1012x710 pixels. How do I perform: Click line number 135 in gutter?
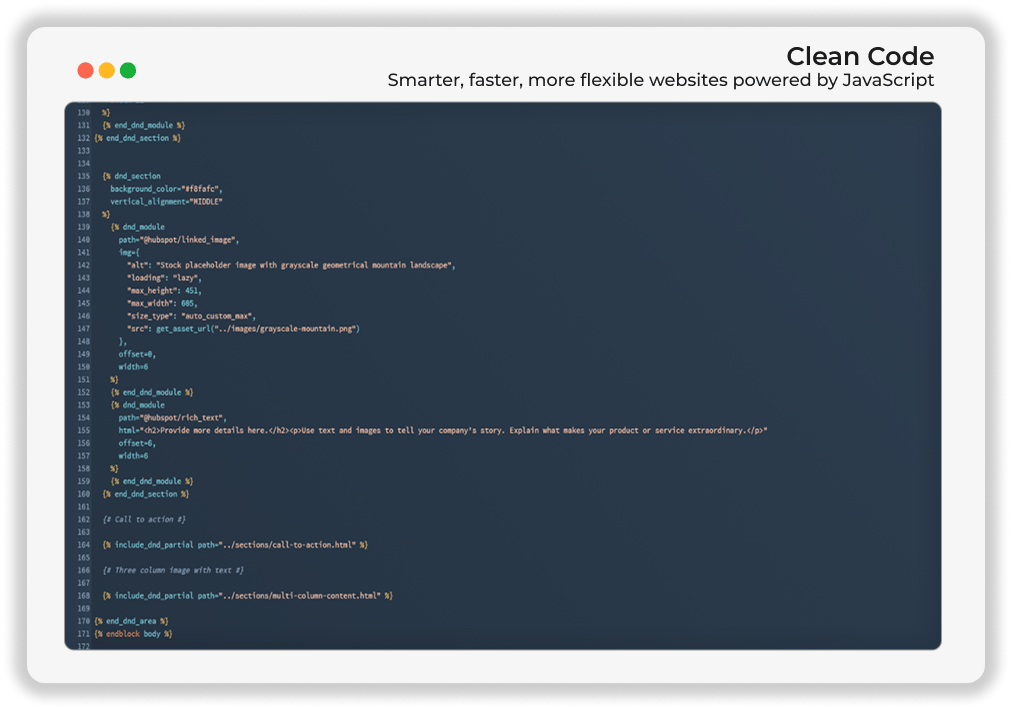pyautogui.click(x=84, y=176)
